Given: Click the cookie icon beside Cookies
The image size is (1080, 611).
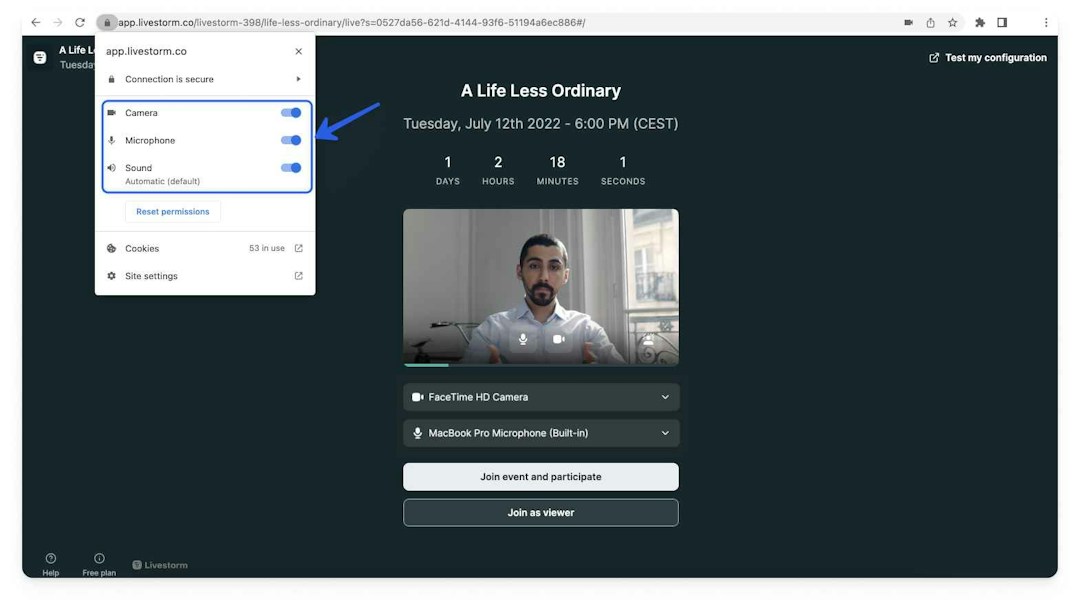Looking at the screenshot, I should (x=112, y=248).
